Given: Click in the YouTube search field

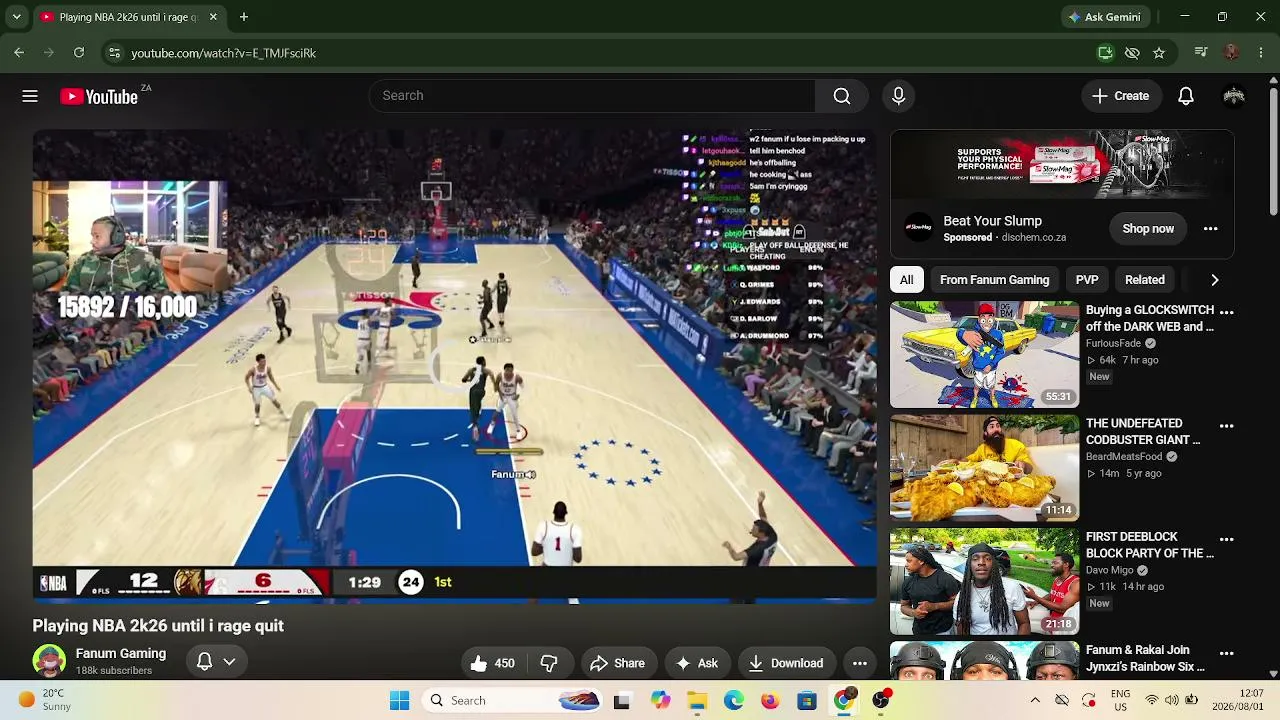Looking at the screenshot, I should pos(592,96).
